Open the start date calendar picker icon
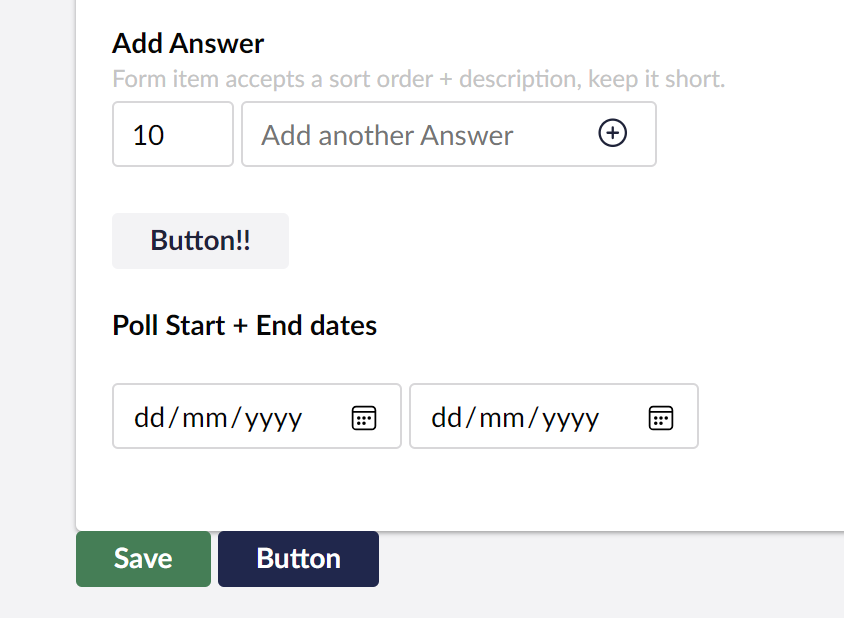The height and width of the screenshot is (618, 844). (364, 417)
